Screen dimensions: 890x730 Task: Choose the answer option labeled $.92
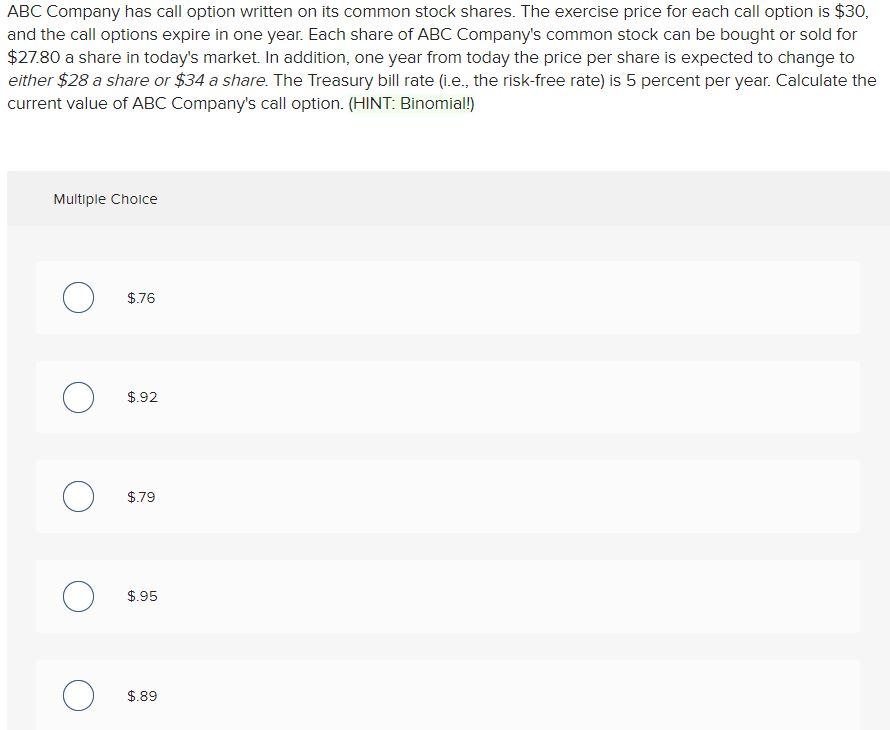click(448, 396)
